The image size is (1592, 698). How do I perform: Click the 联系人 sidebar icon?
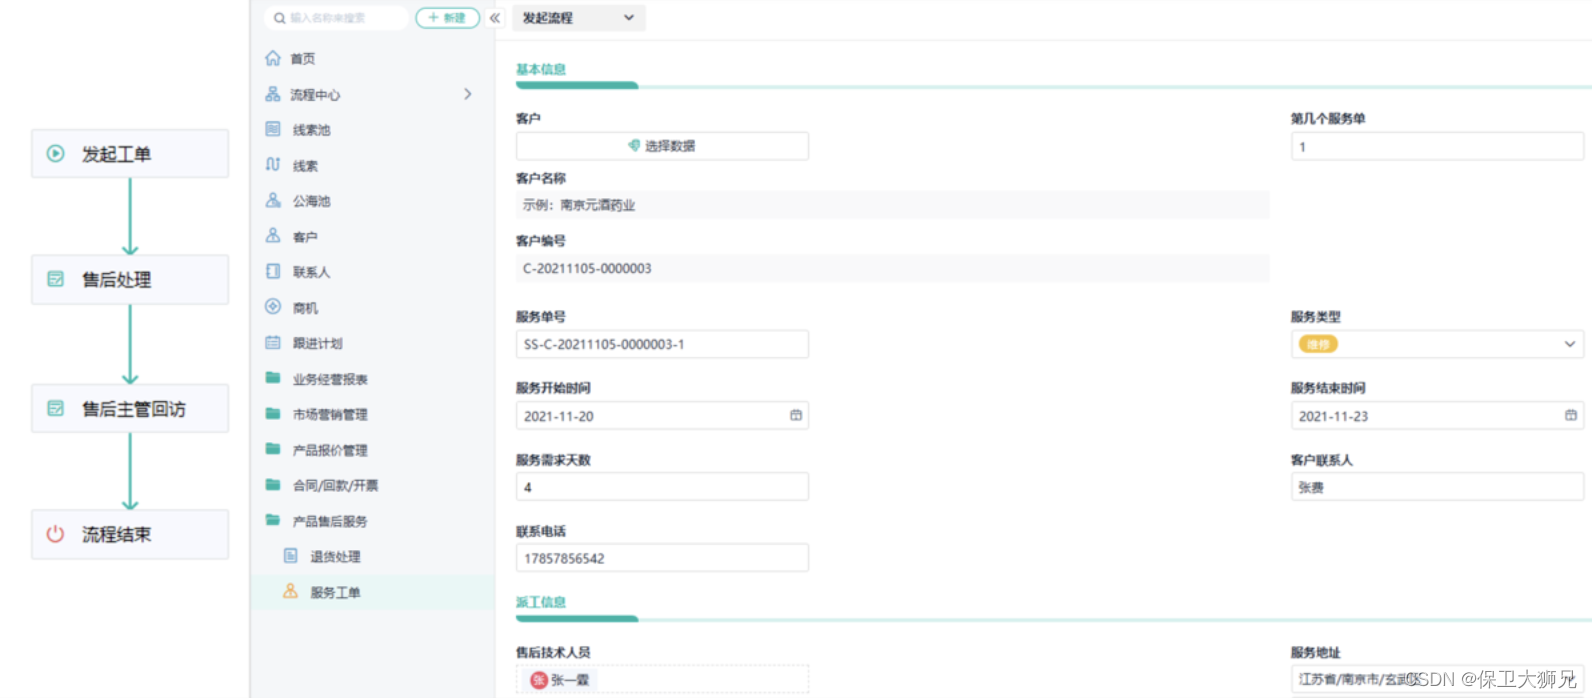(x=273, y=271)
